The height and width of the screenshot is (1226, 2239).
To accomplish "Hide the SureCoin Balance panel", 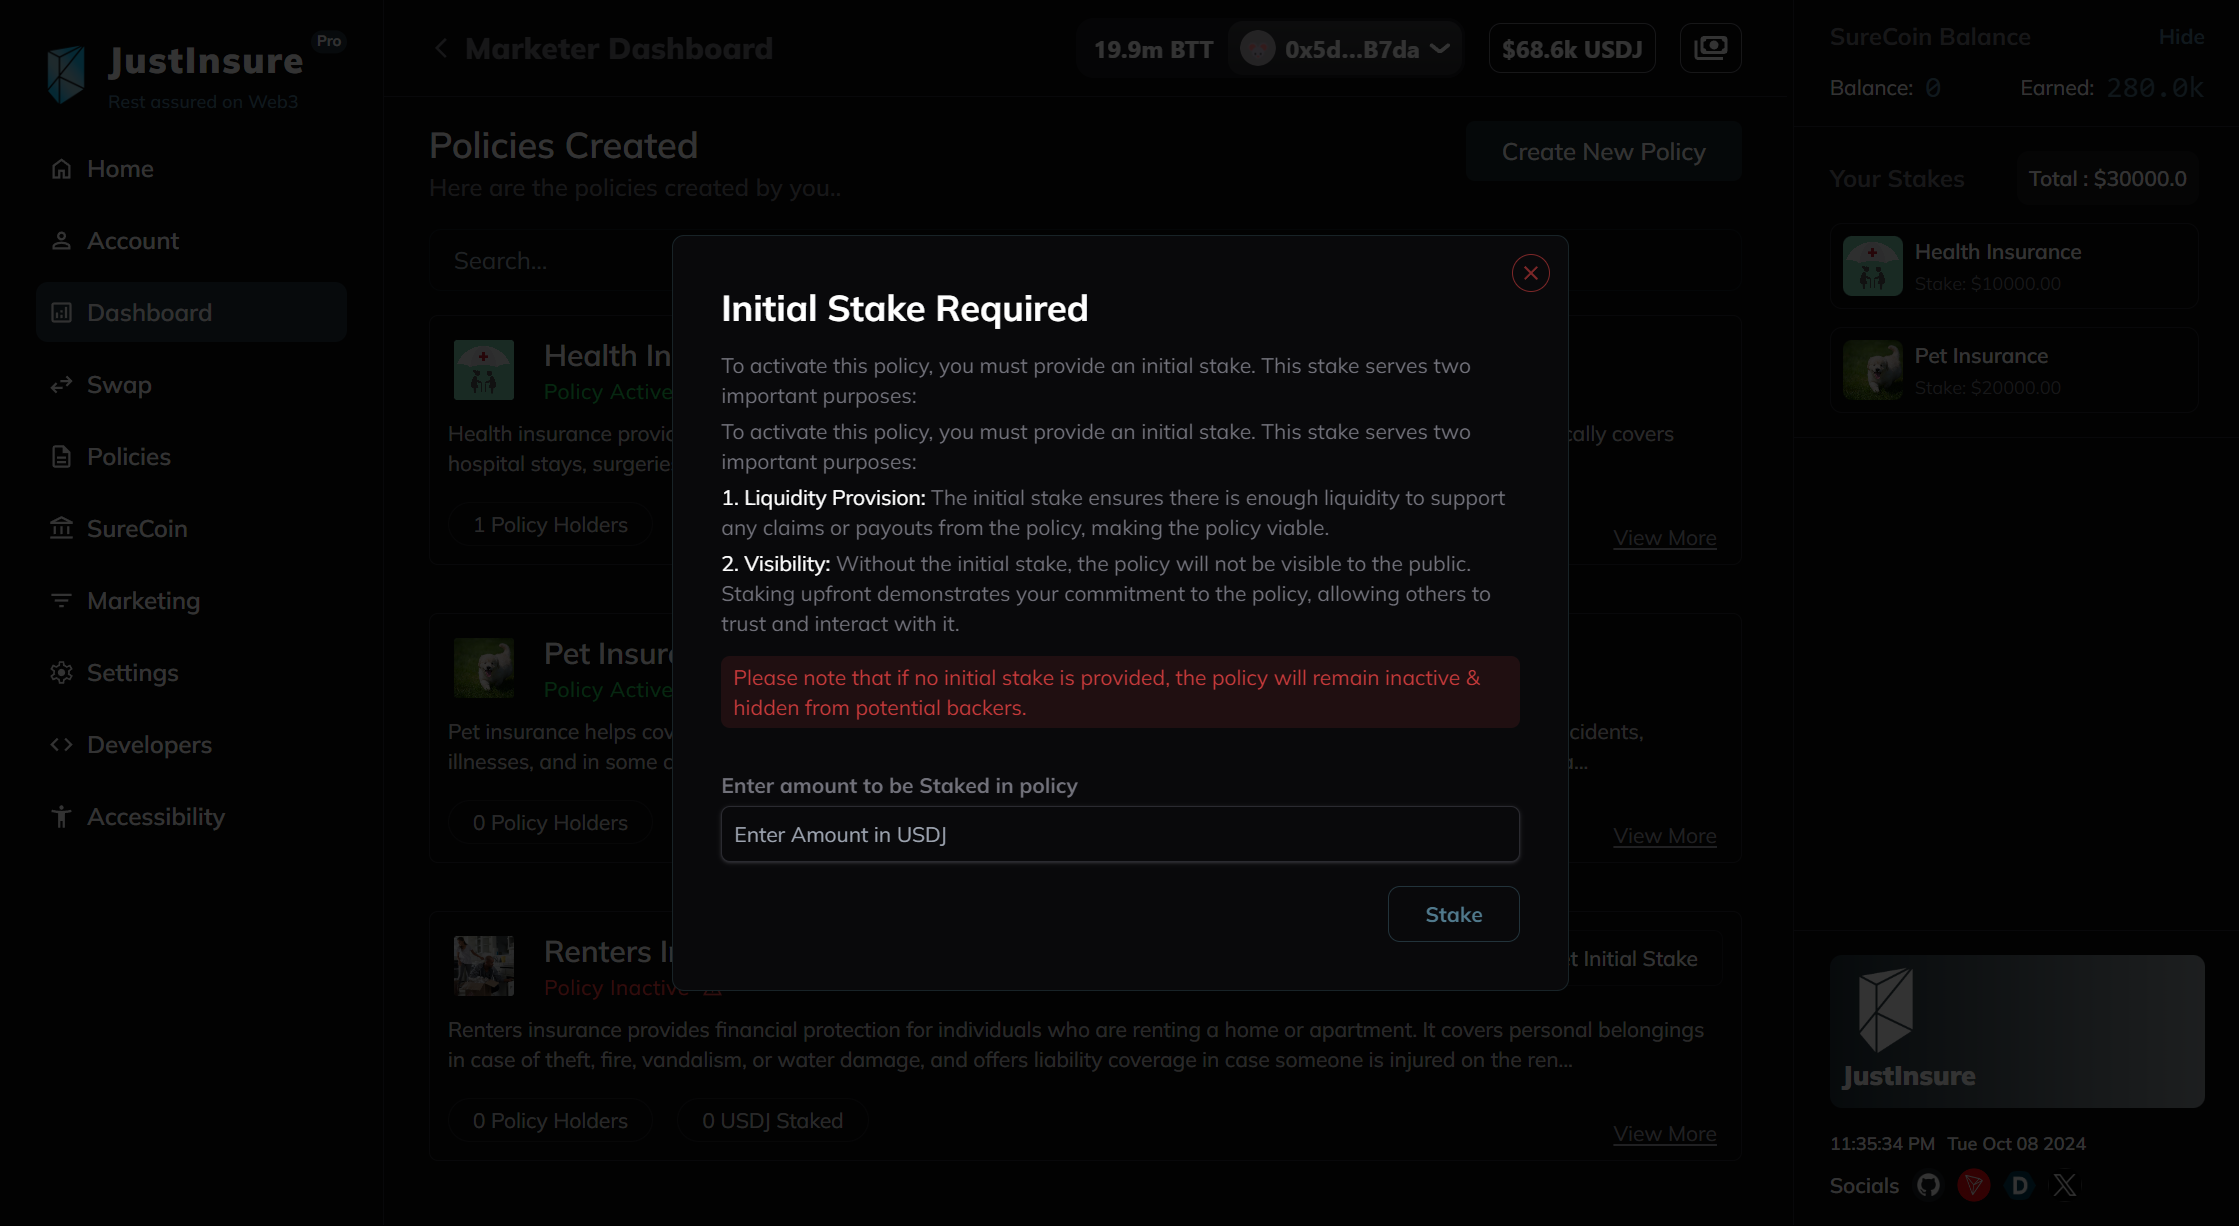I will pyautogui.click(x=2181, y=37).
